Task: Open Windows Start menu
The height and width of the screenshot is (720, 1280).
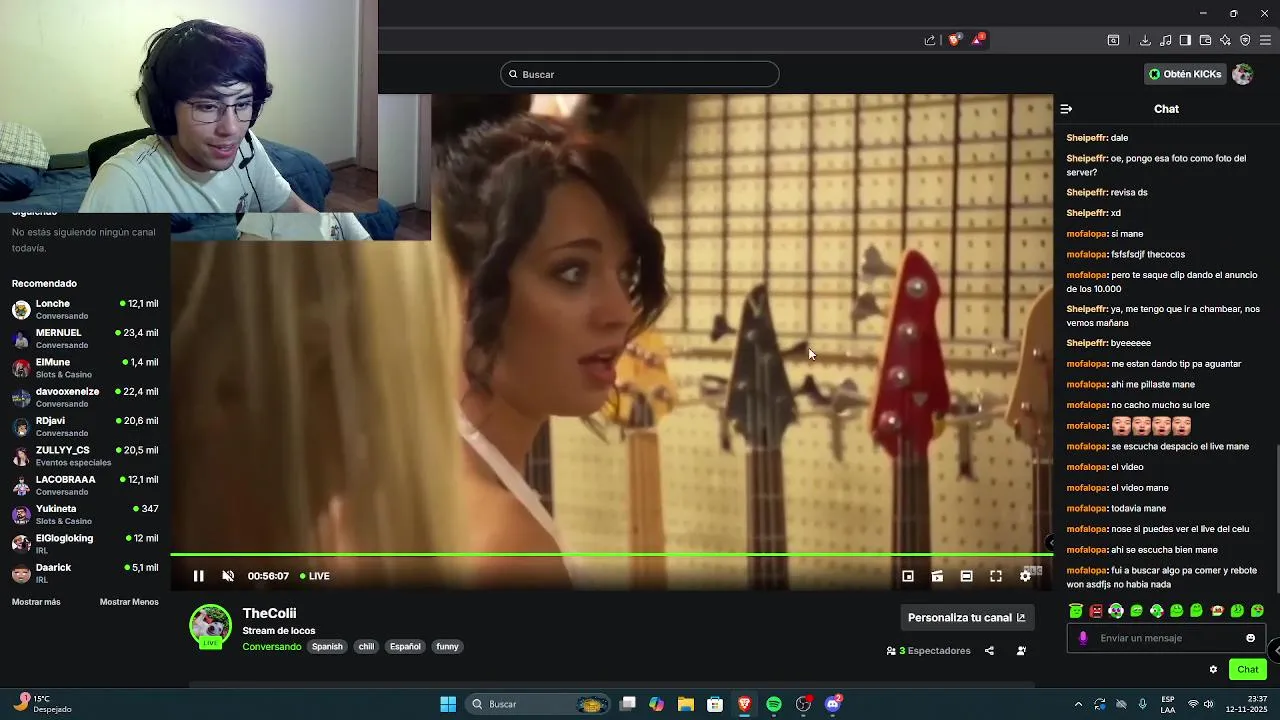Action: pos(448,704)
